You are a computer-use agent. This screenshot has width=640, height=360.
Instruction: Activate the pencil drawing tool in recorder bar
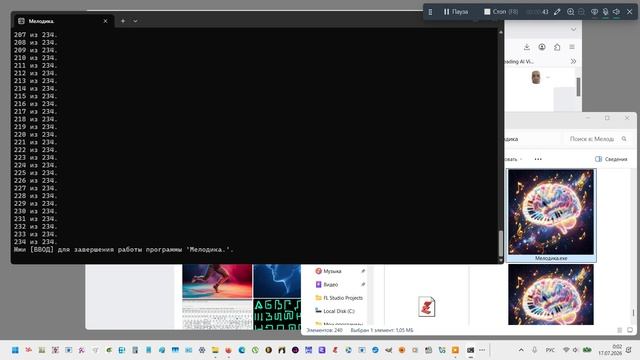[557, 12]
